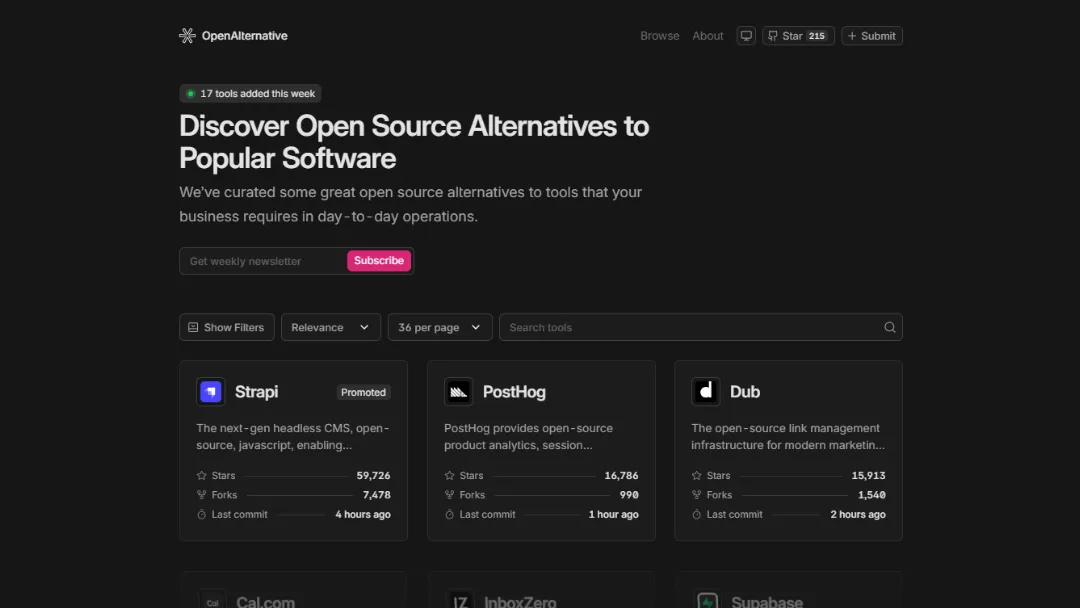1080x608 pixels.
Task: Star the project on GitHub
Action: [x=798, y=36]
